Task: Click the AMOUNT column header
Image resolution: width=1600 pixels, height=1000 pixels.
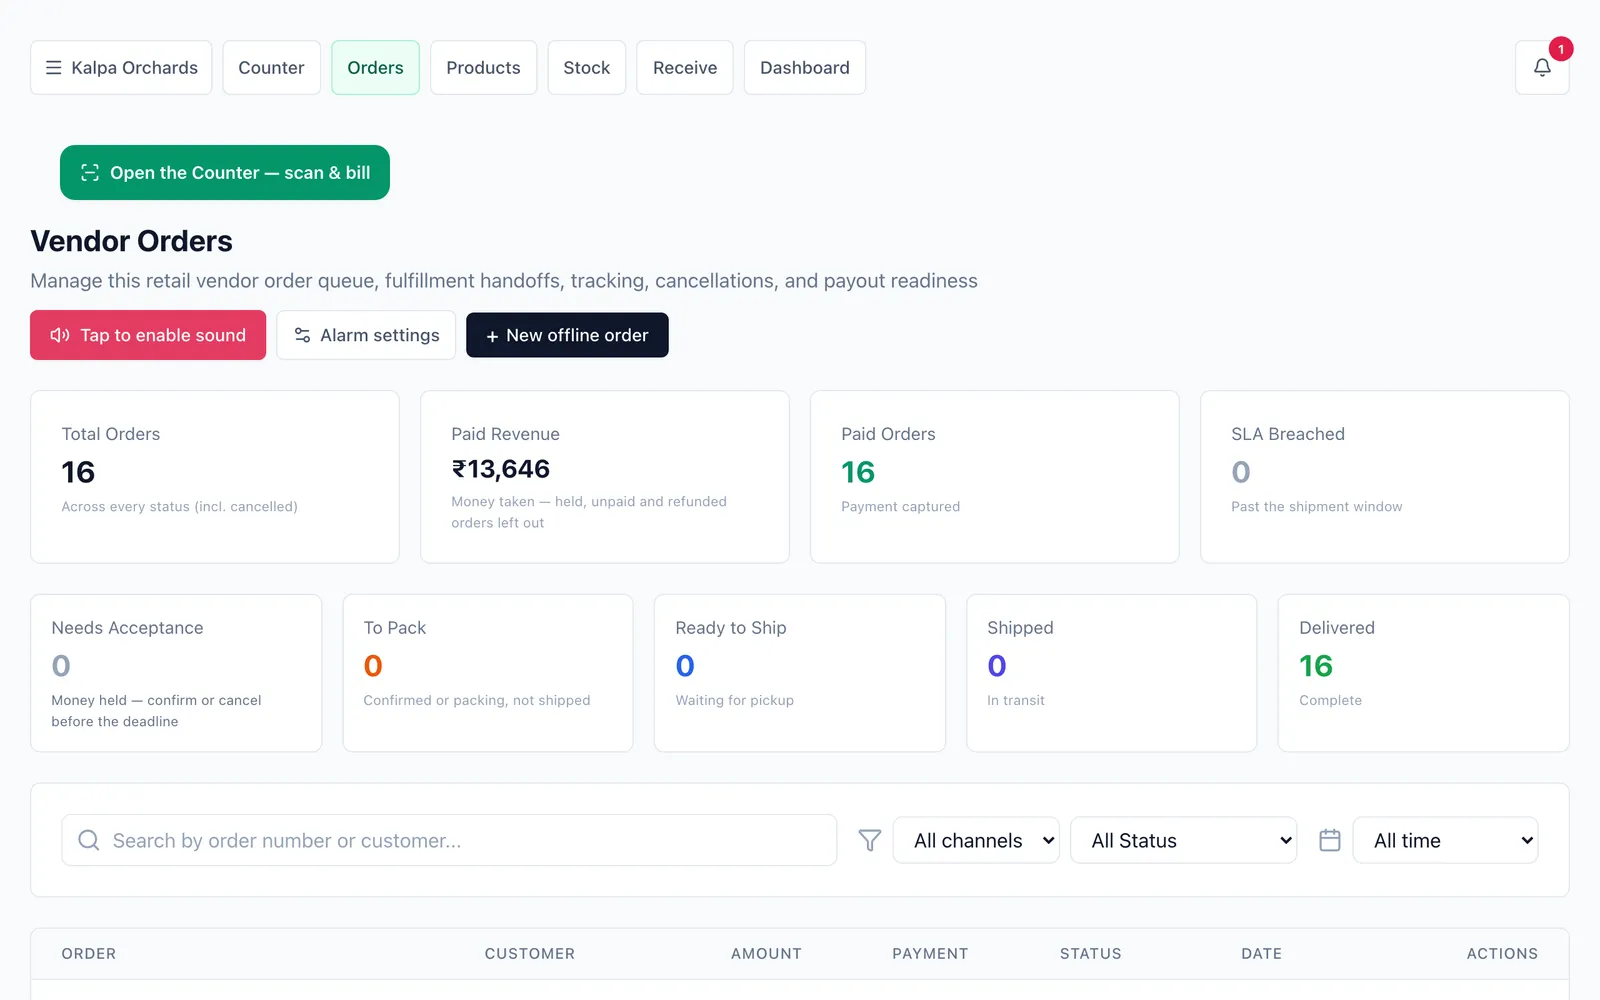Action: coord(766,954)
